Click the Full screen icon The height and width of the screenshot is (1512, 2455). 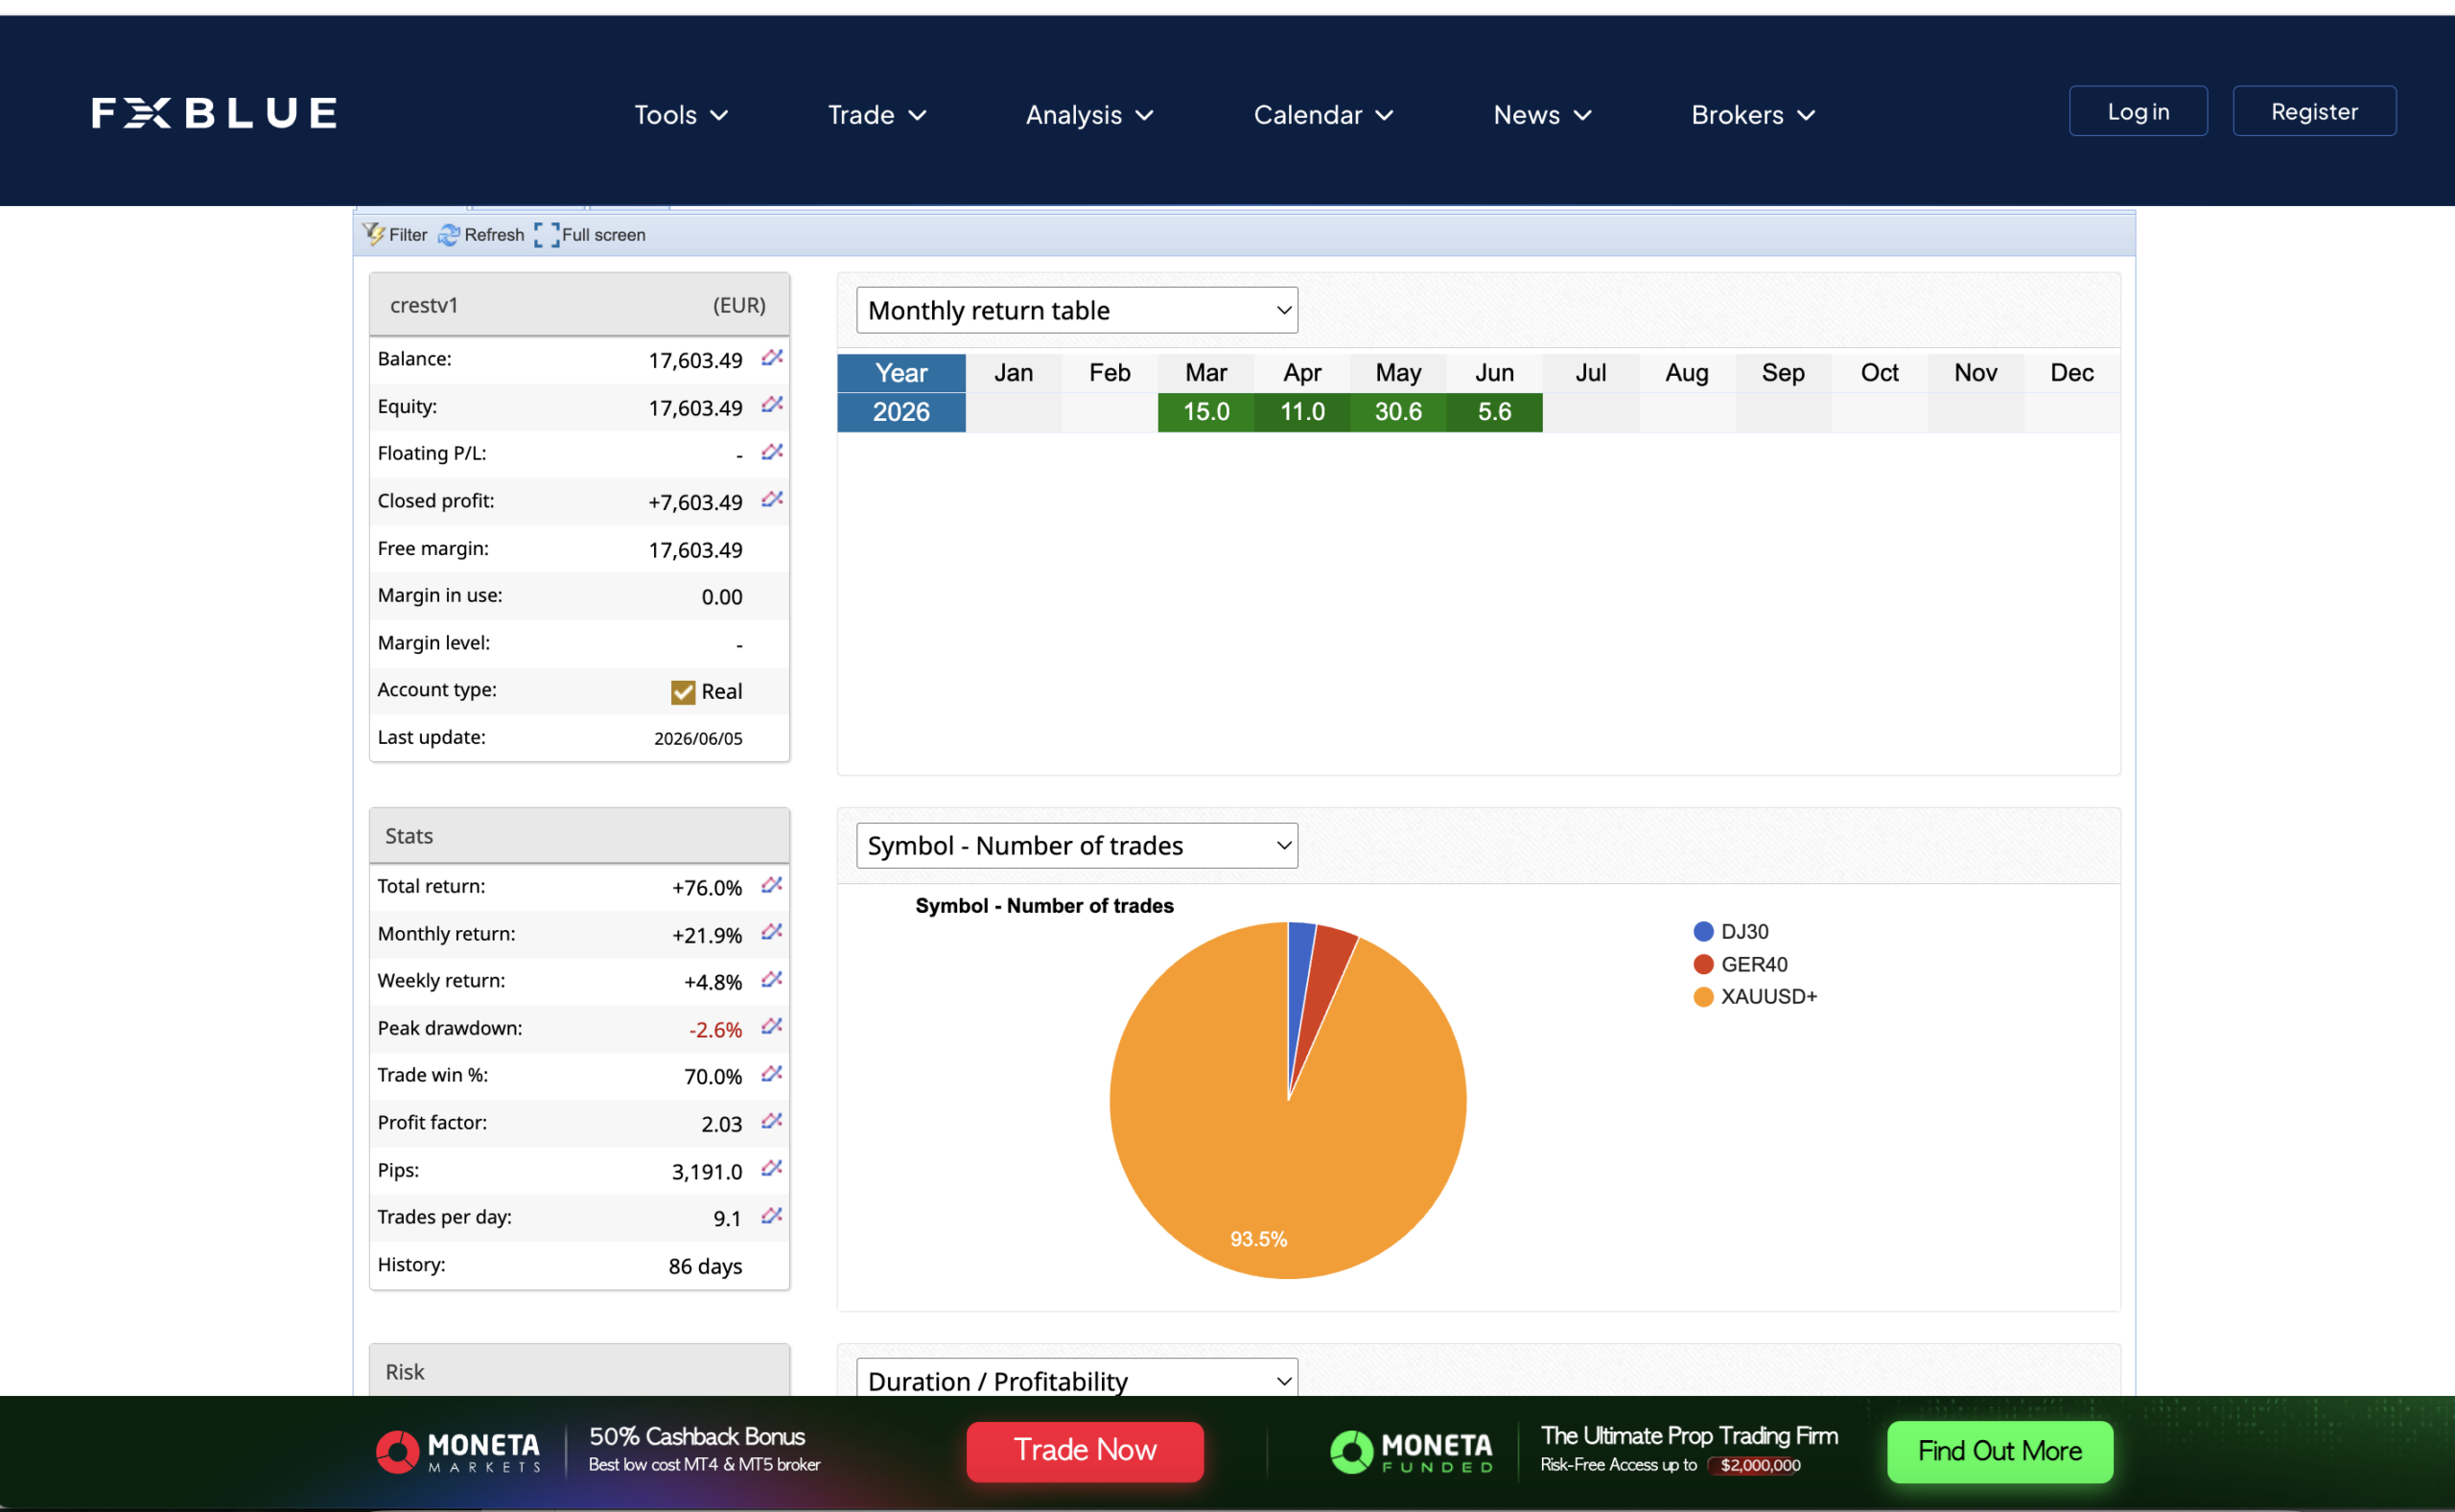coord(547,234)
